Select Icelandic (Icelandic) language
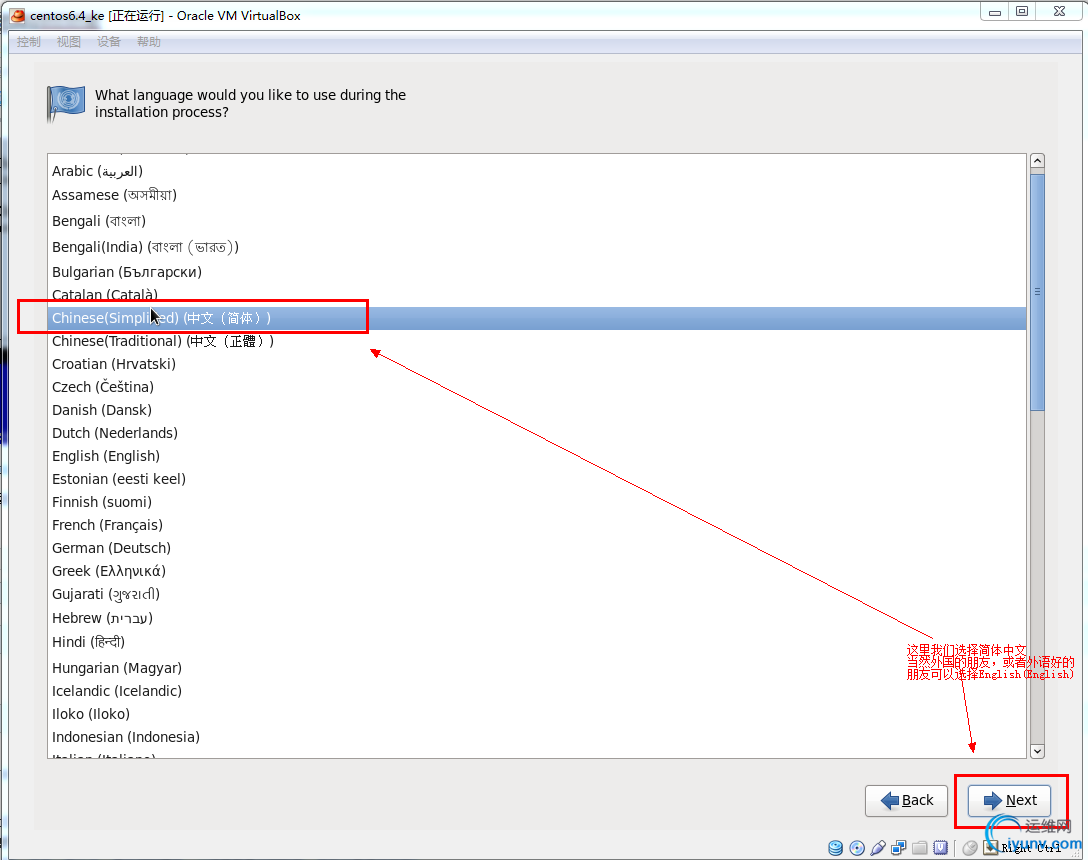The height and width of the screenshot is (860, 1088). pyautogui.click(x=536, y=691)
